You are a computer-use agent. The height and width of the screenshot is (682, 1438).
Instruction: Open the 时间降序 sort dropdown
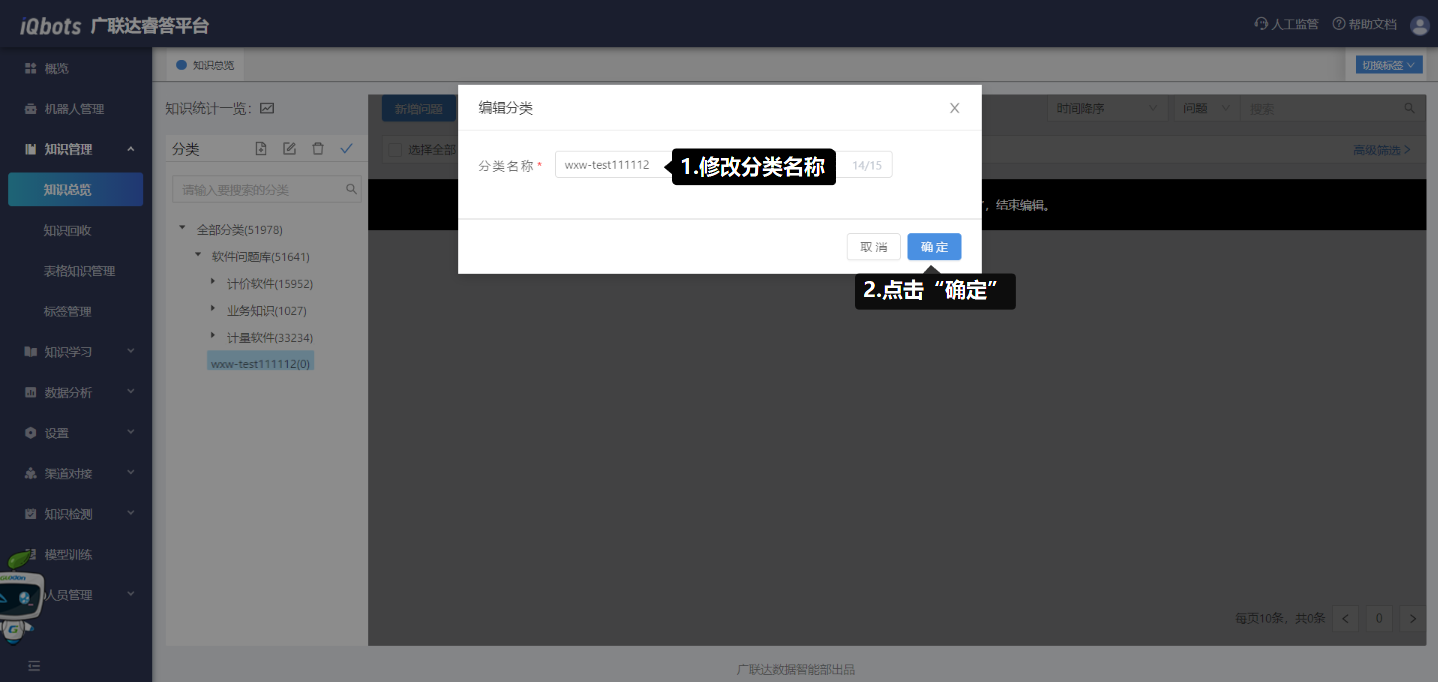(1107, 109)
